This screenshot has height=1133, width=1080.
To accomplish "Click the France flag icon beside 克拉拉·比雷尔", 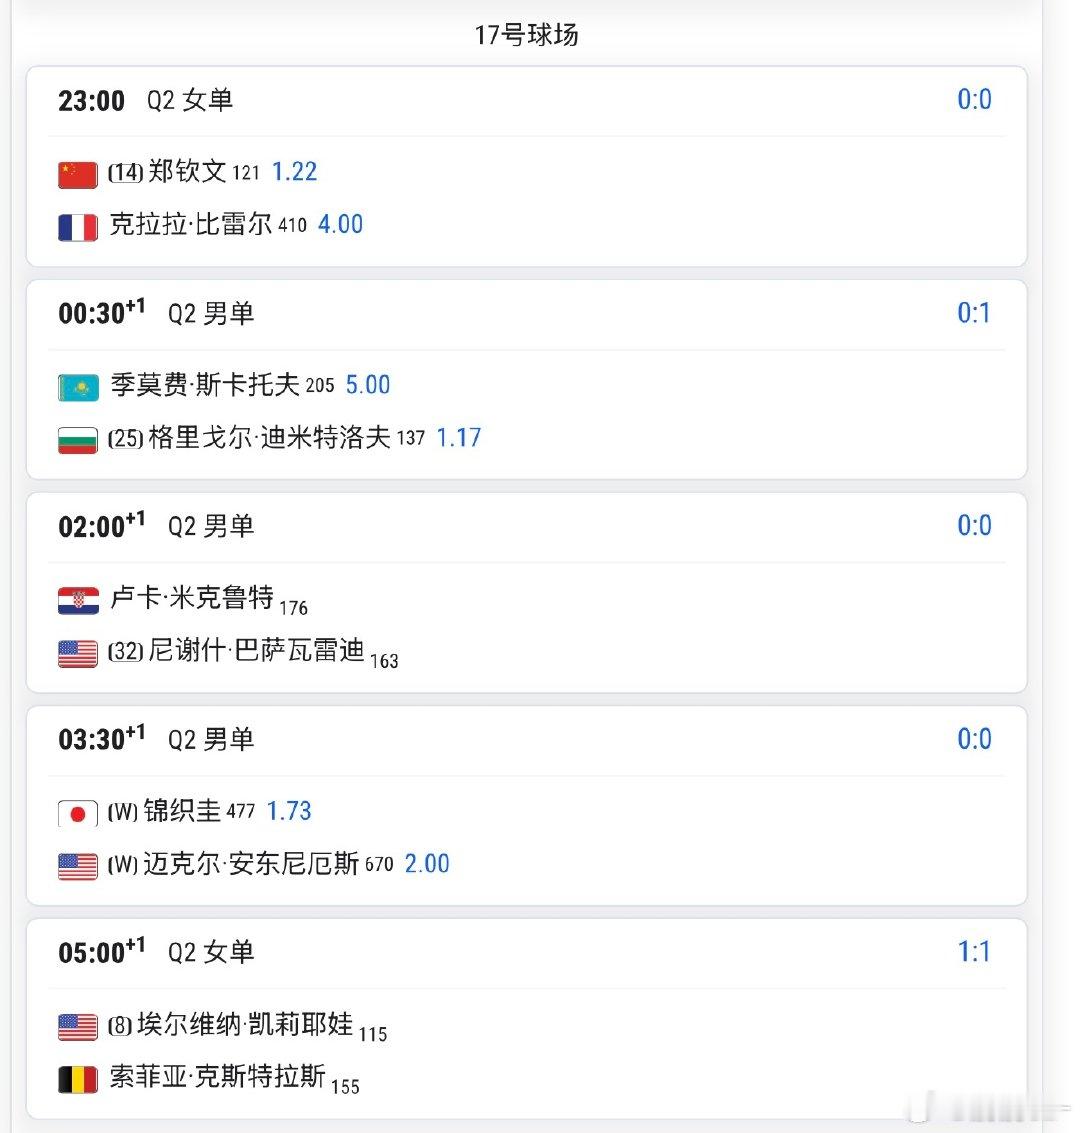I will pyautogui.click(x=78, y=228).
